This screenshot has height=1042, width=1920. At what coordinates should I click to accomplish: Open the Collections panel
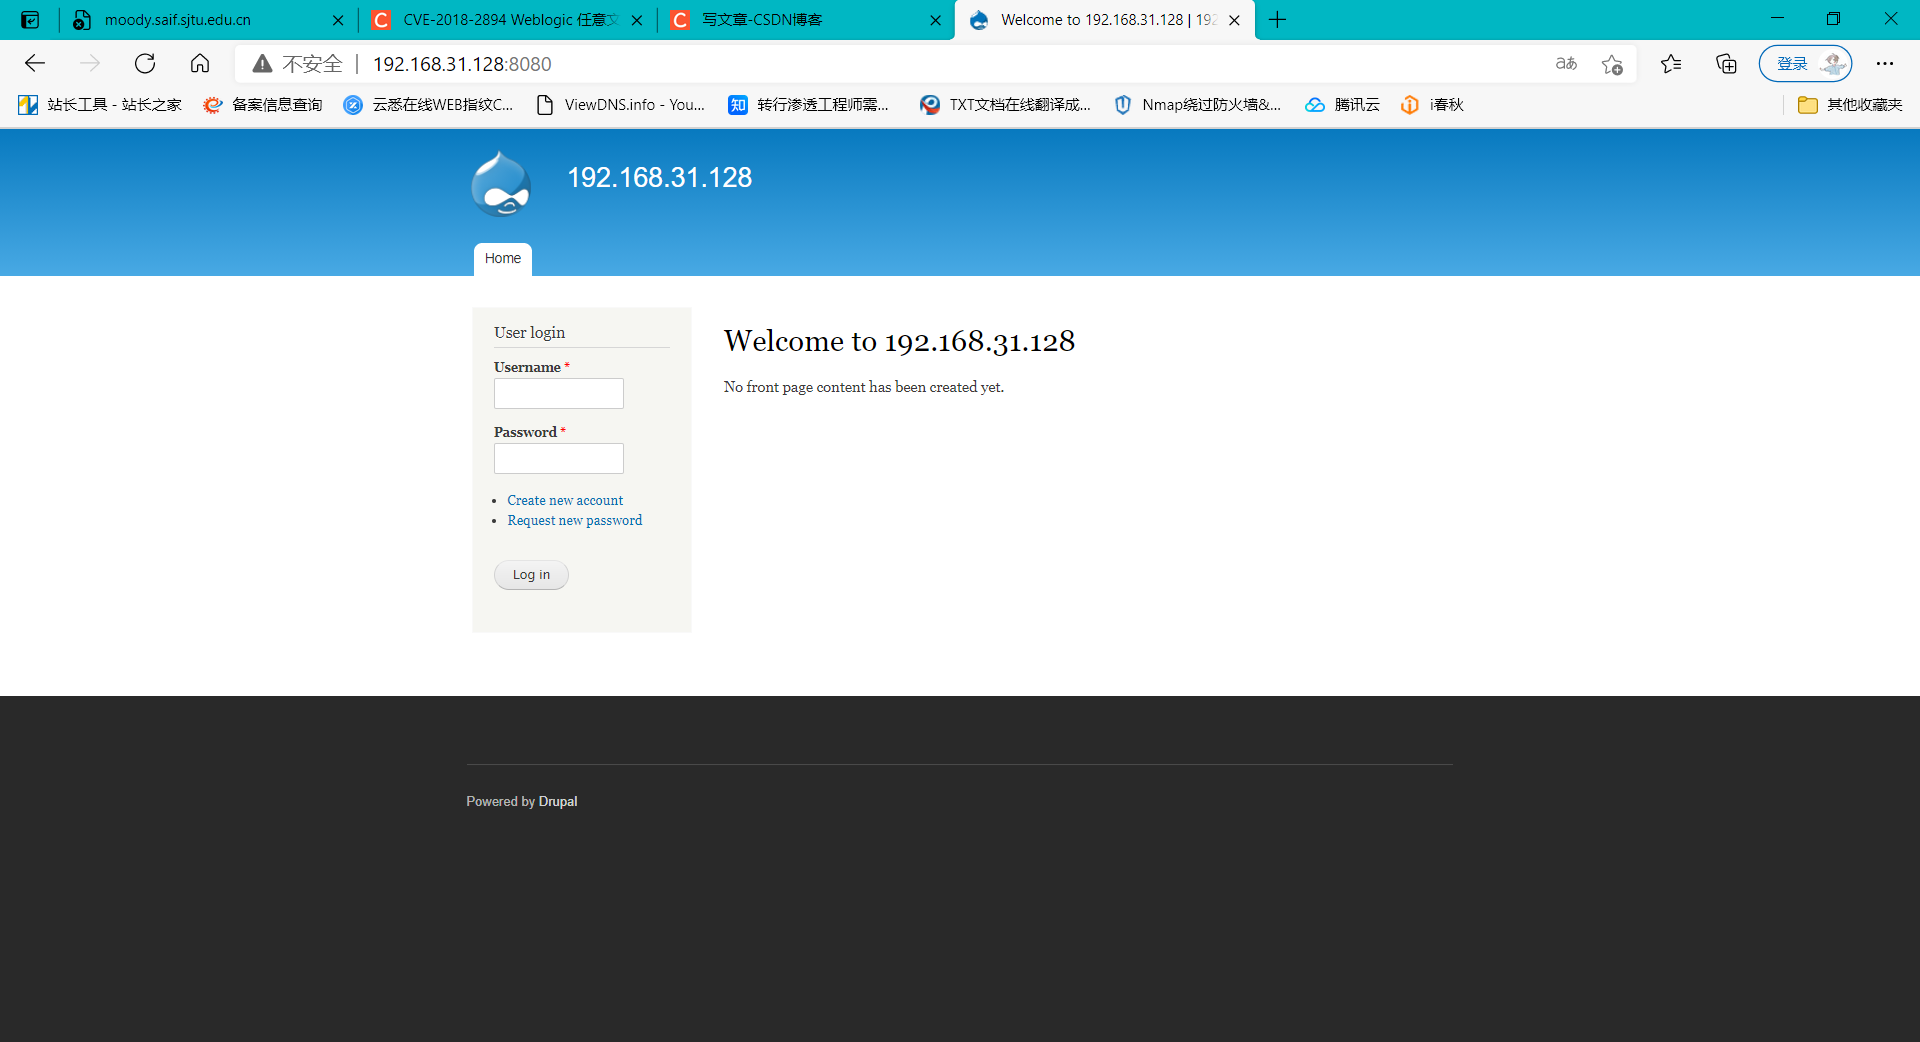coord(1726,64)
